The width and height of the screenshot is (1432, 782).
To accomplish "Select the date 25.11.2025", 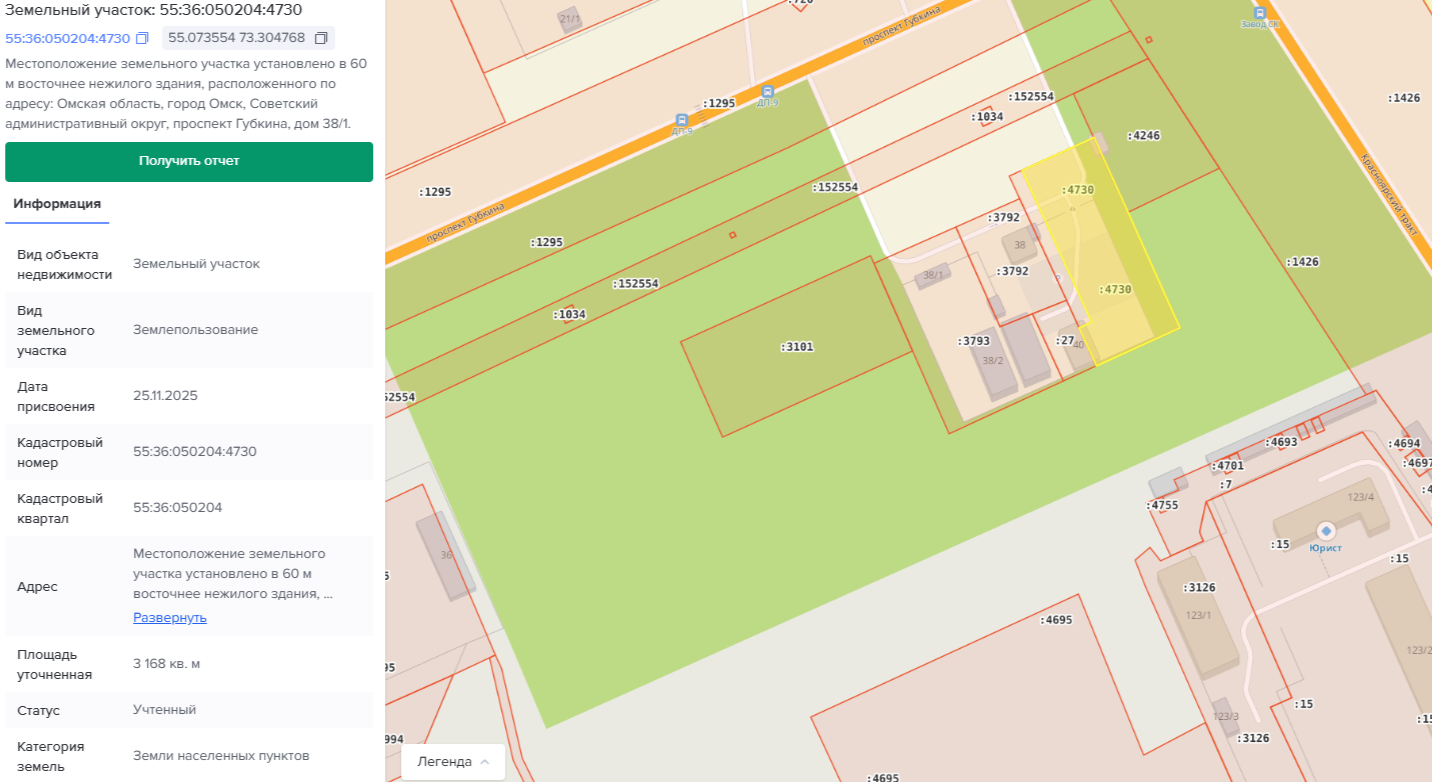I will click(x=165, y=395).
